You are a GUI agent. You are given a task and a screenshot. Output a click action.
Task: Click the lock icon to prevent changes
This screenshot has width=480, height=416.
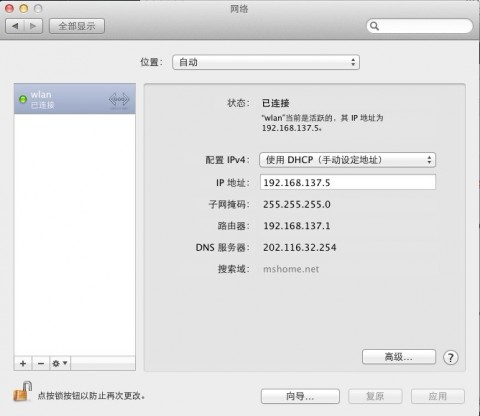(x=22, y=392)
